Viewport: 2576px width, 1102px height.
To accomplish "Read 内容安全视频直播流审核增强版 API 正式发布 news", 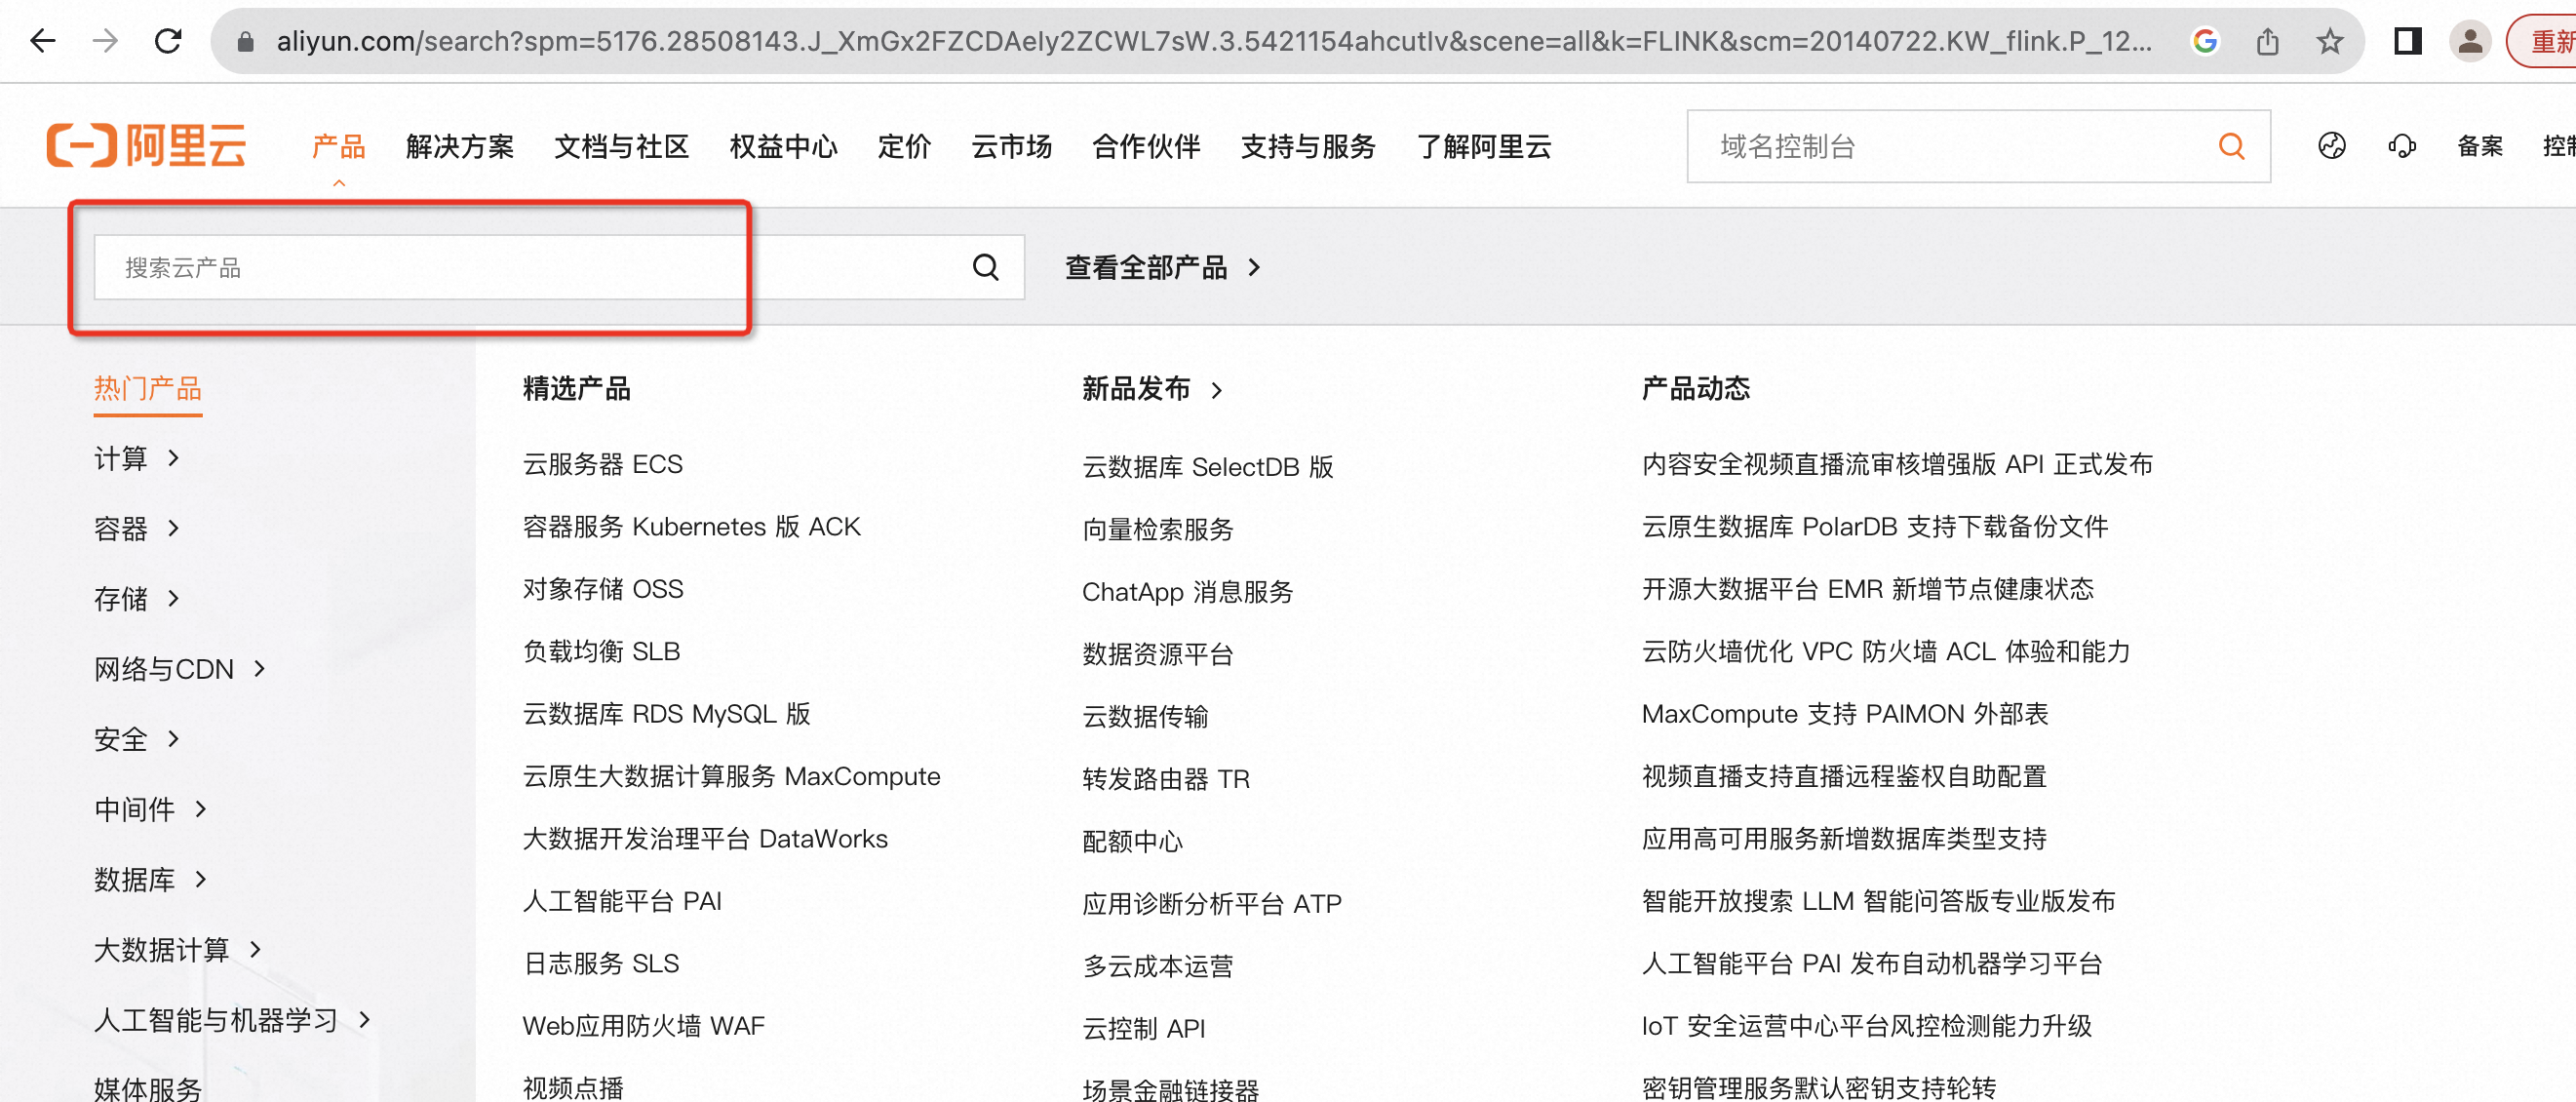I will click(x=1897, y=464).
